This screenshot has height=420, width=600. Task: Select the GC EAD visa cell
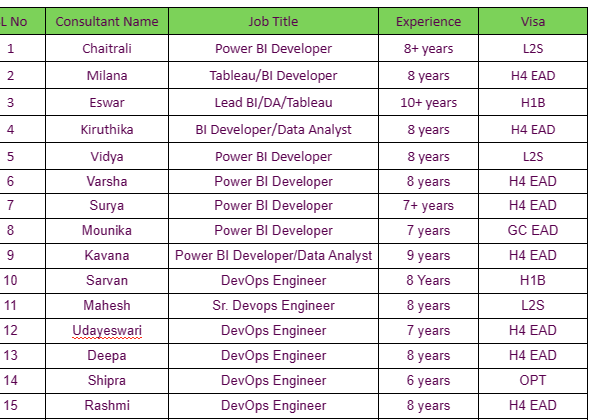pyautogui.click(x=533, y=230)
